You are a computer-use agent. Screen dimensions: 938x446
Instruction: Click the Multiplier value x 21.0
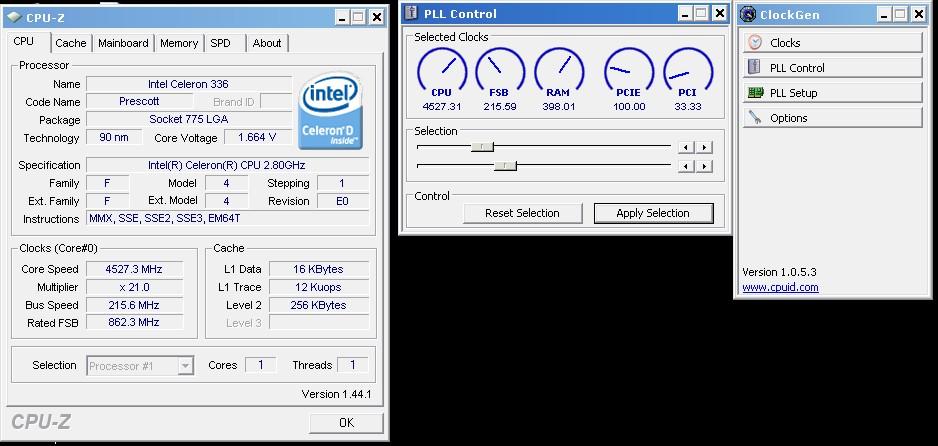pyautogui.click(x=134, y=287)
